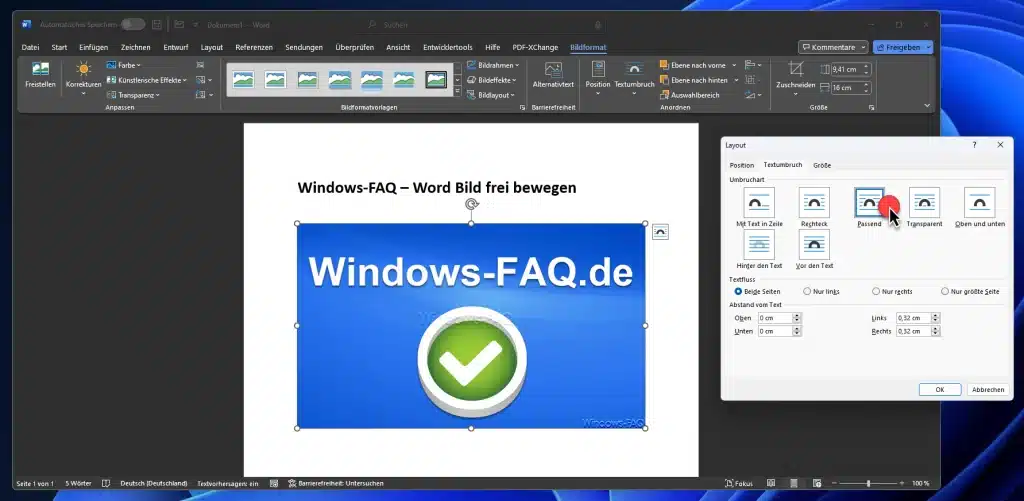Open the Textumbruch dropdown in the ribbon
This screenshot has height=501, width=1024.
(x=634, y=78)
